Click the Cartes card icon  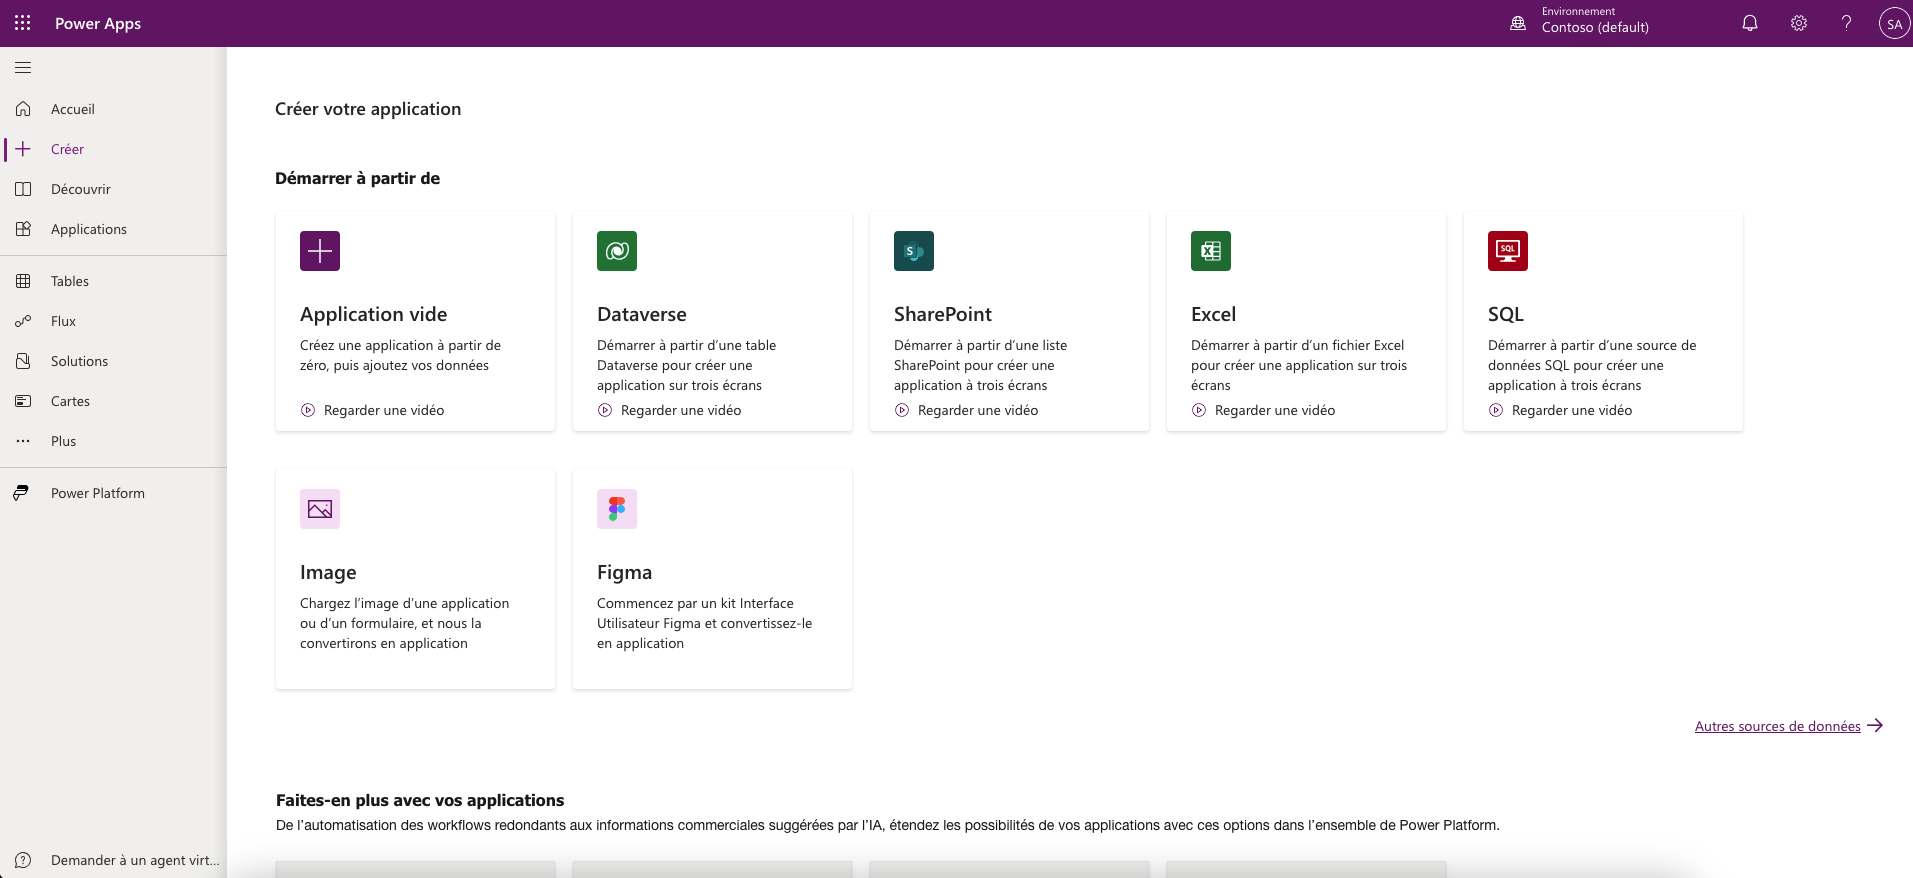click(x=23, y=401)
